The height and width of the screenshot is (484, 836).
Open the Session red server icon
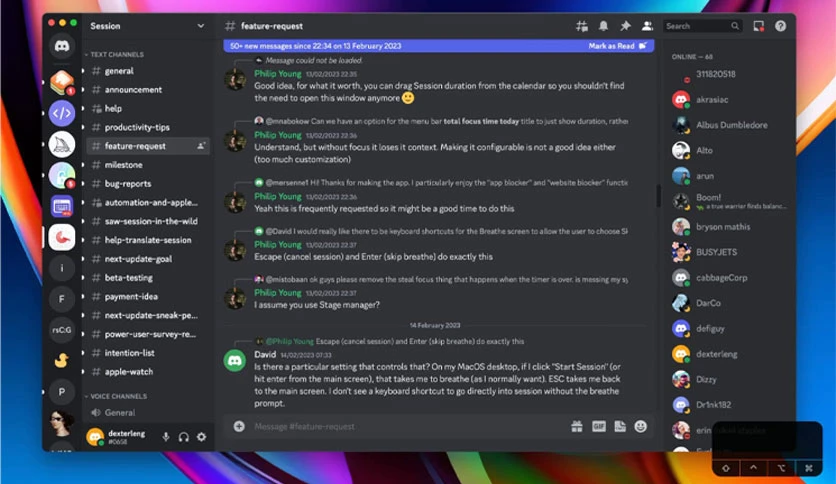62,237
